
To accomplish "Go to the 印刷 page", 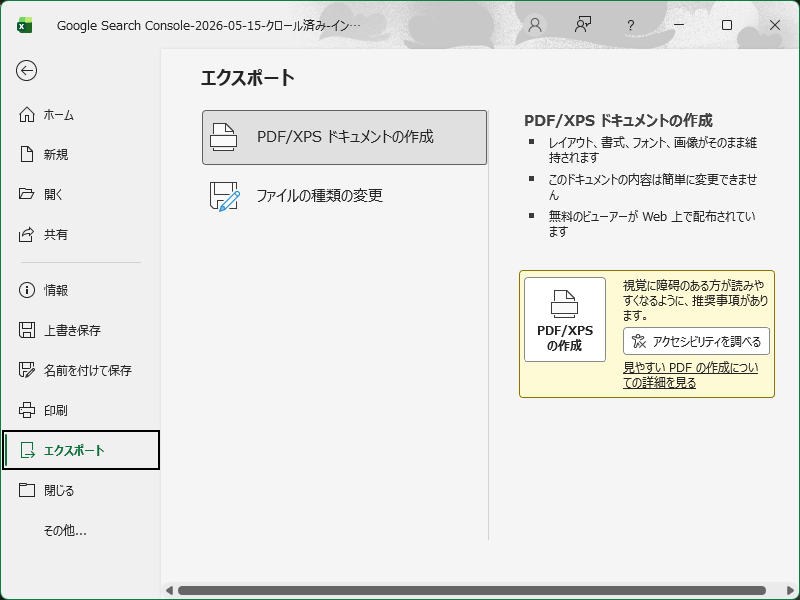I will coord(81,410).
